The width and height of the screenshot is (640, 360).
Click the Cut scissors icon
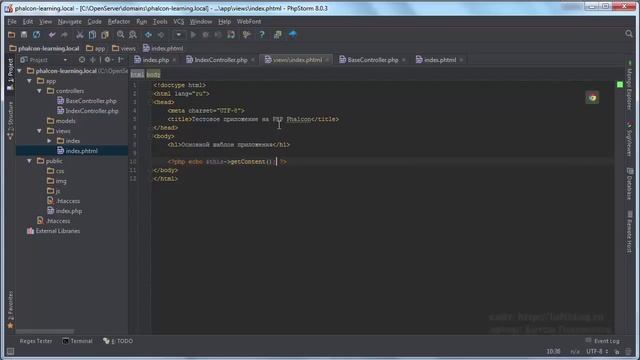click(80, 35)
